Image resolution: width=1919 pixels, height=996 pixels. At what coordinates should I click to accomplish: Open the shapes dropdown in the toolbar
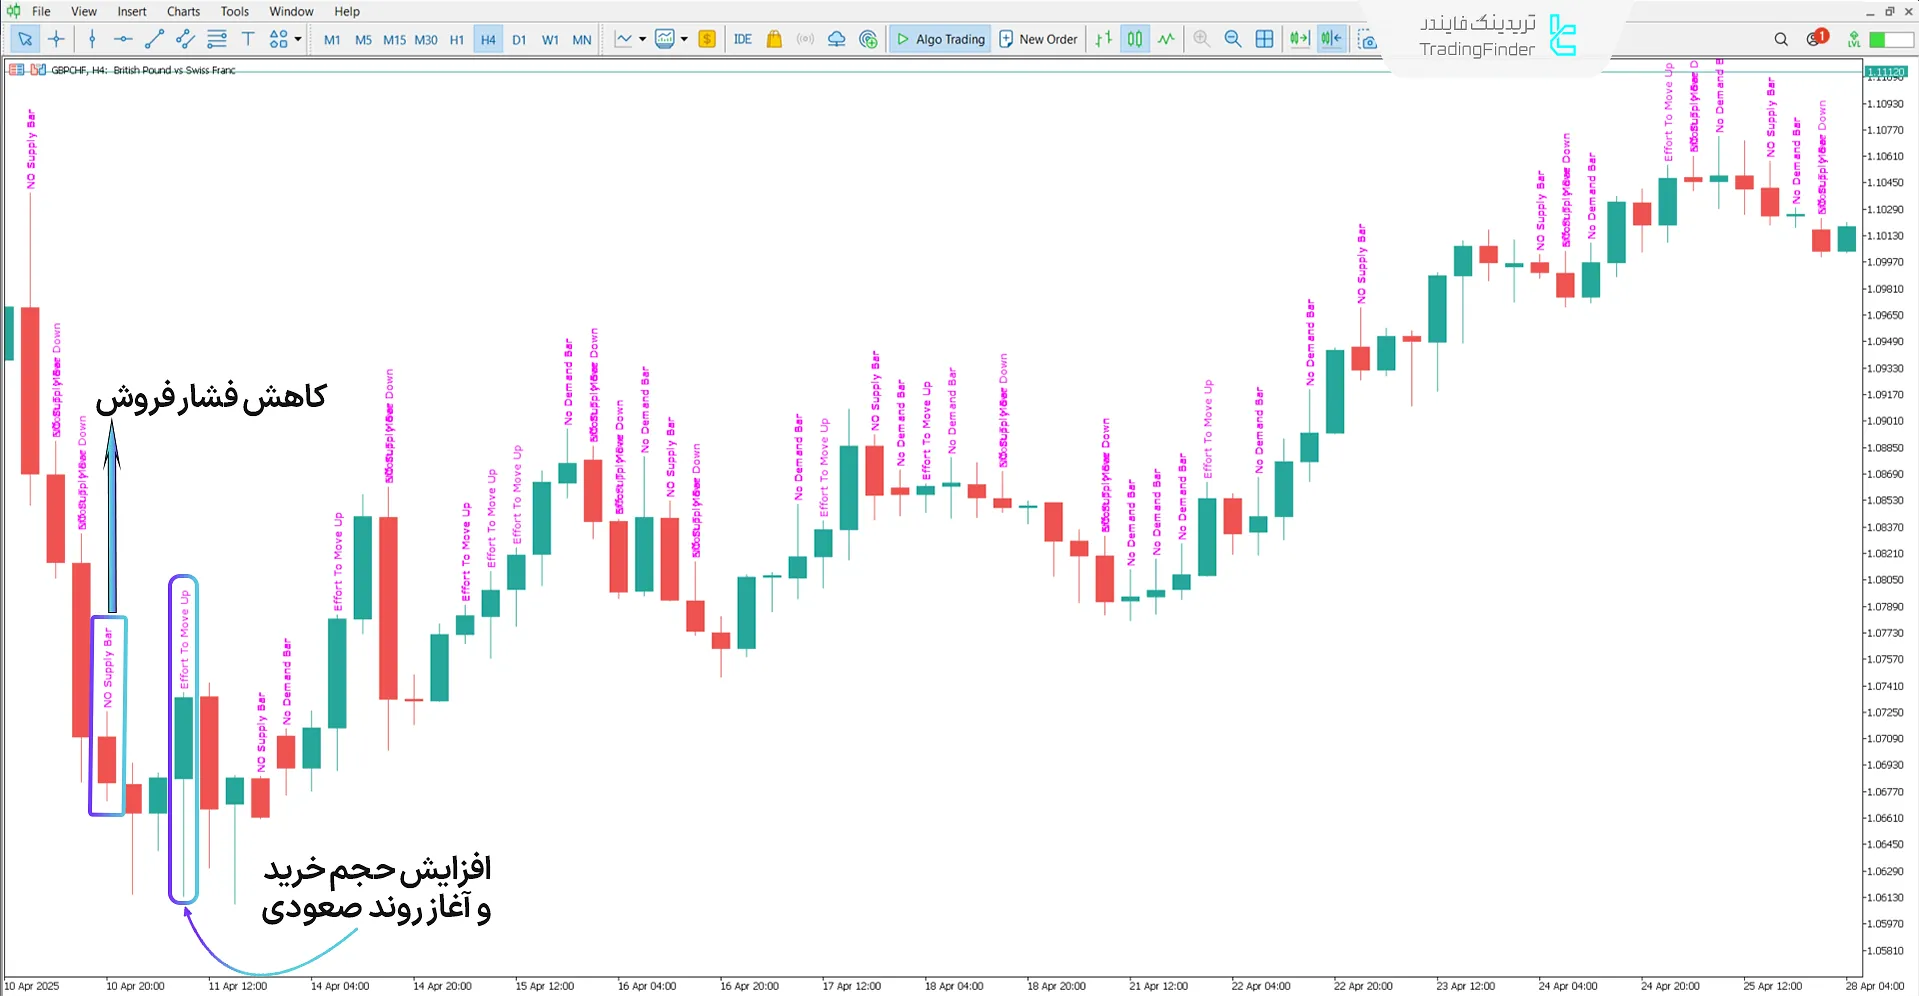tap(296, 40)
